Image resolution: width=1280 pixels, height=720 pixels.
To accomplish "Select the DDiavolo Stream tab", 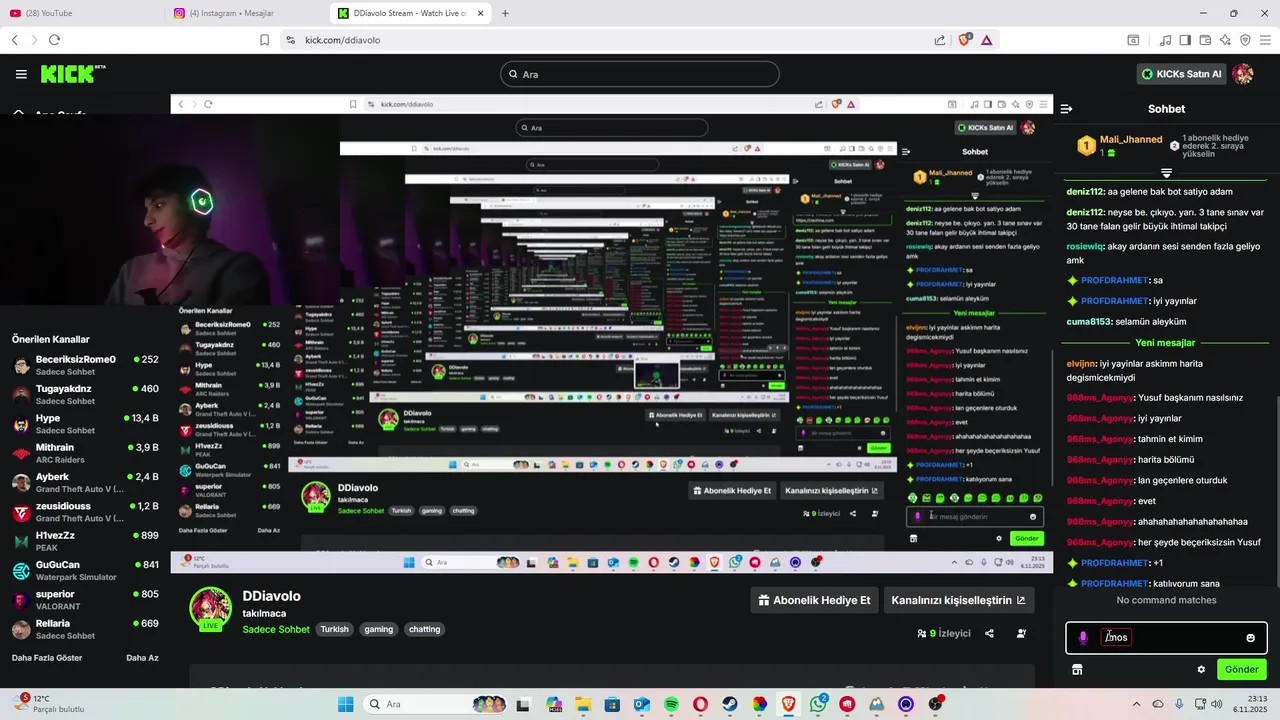I will coord(410,13).
